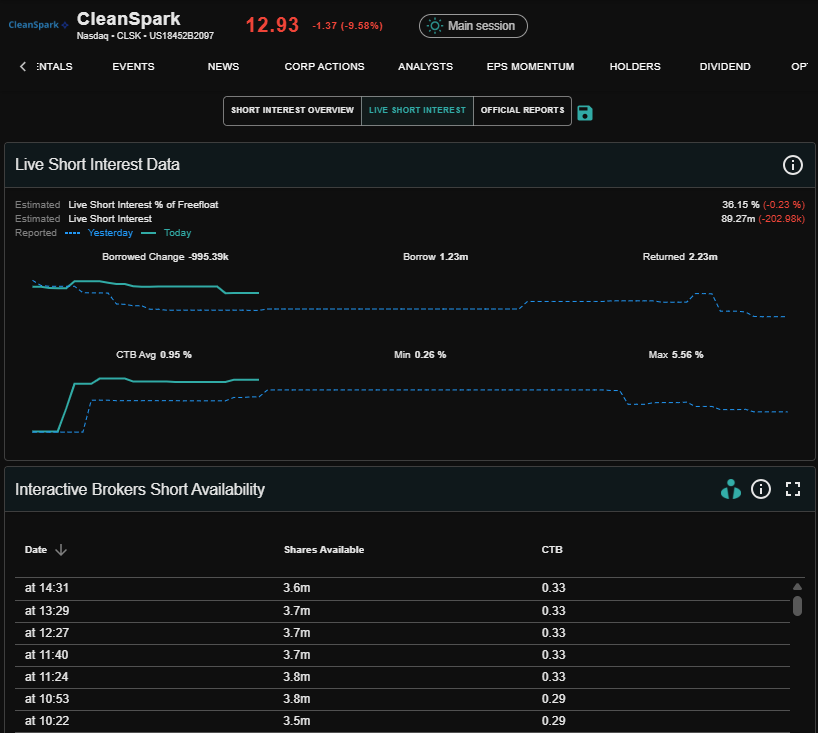Click the Main session sun icon
The image size is (818, 733).
(x=434, y=26)
